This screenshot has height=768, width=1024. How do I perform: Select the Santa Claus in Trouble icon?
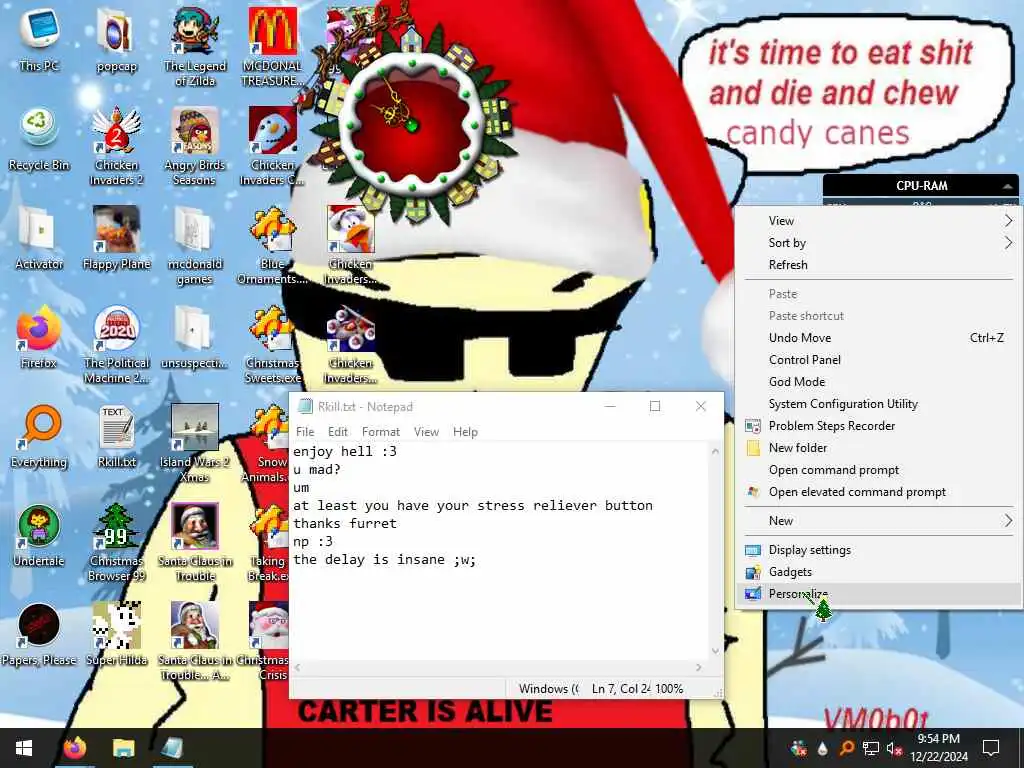195,542
